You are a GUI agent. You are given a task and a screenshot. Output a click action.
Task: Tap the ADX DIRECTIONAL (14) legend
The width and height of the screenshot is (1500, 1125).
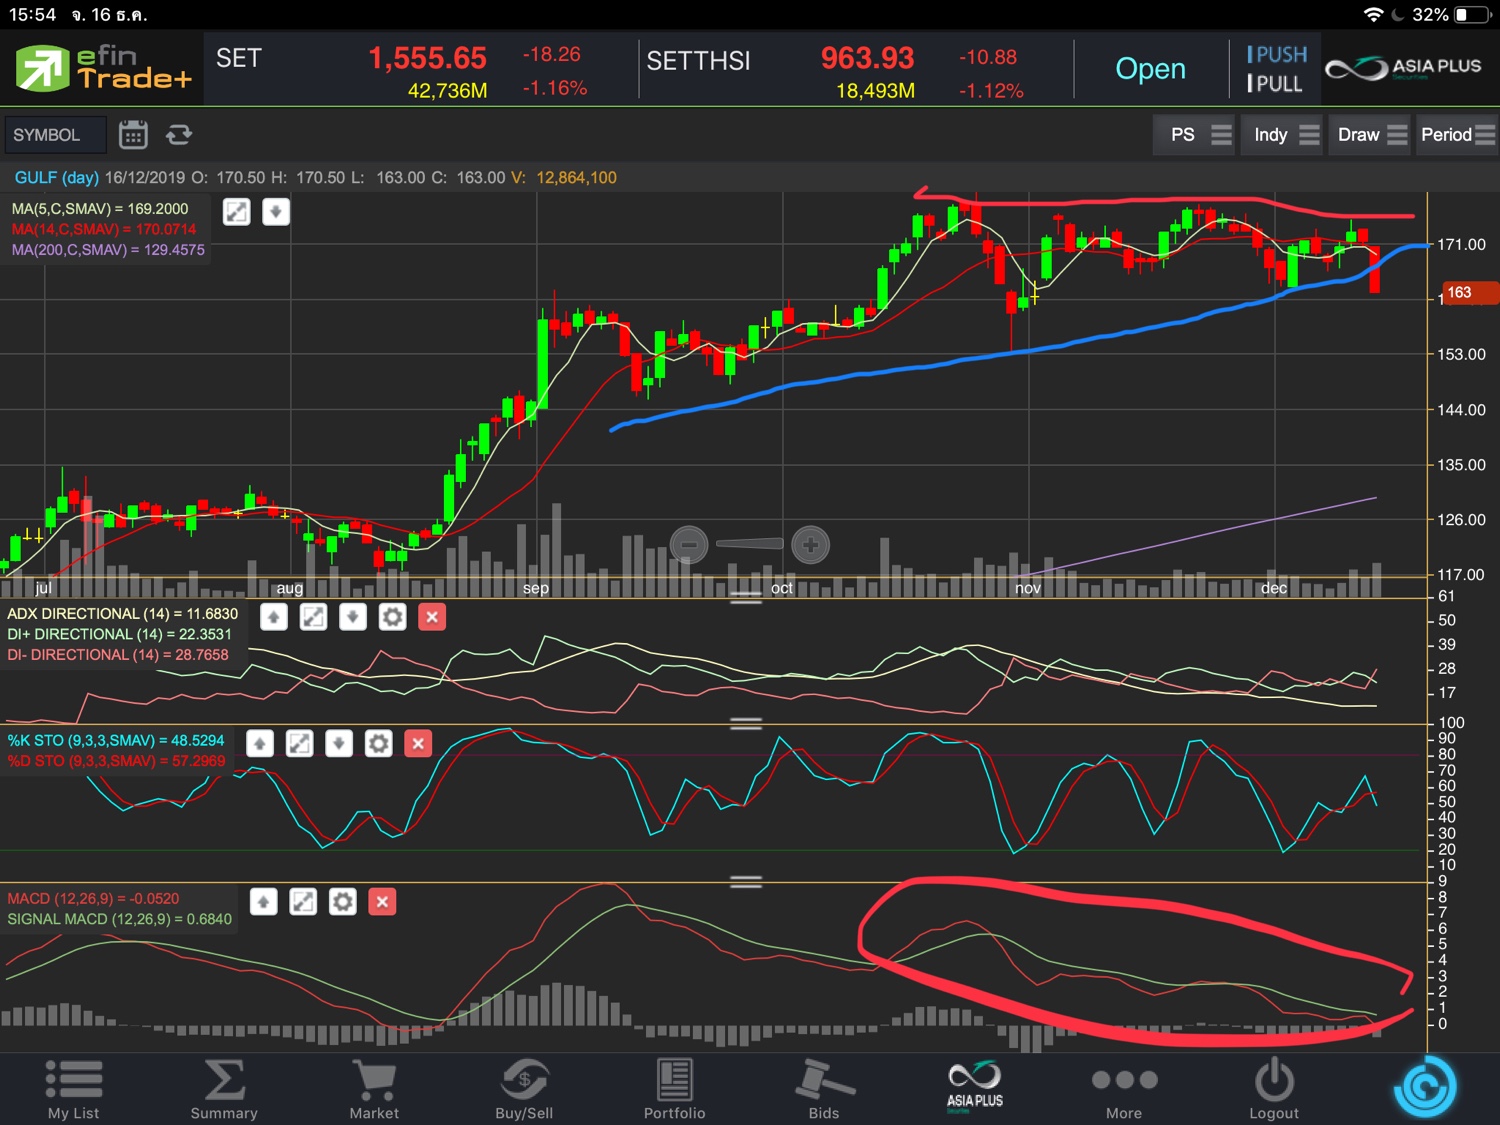click(x=123, y=614)
